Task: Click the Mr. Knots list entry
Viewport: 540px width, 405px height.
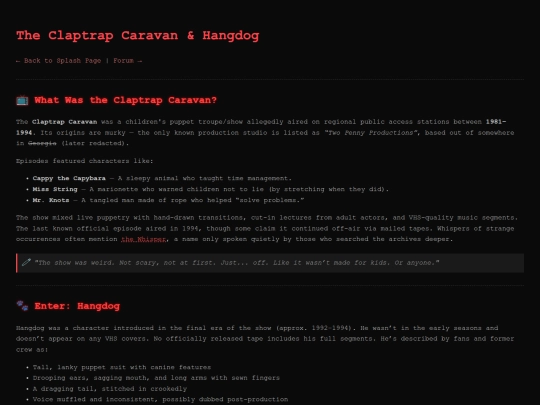Action: tap(168, 200)
